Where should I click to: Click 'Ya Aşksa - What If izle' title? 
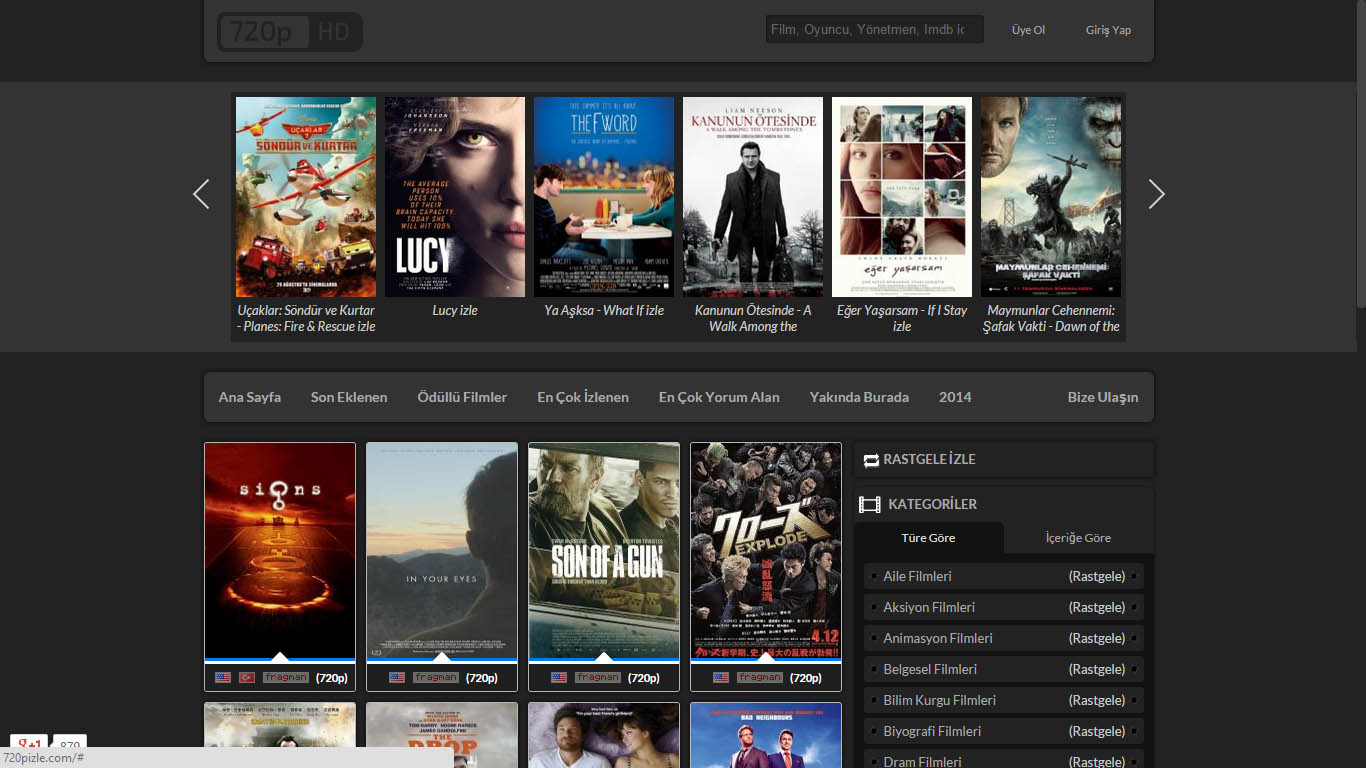pyautogui.click(x=604, y=310)
